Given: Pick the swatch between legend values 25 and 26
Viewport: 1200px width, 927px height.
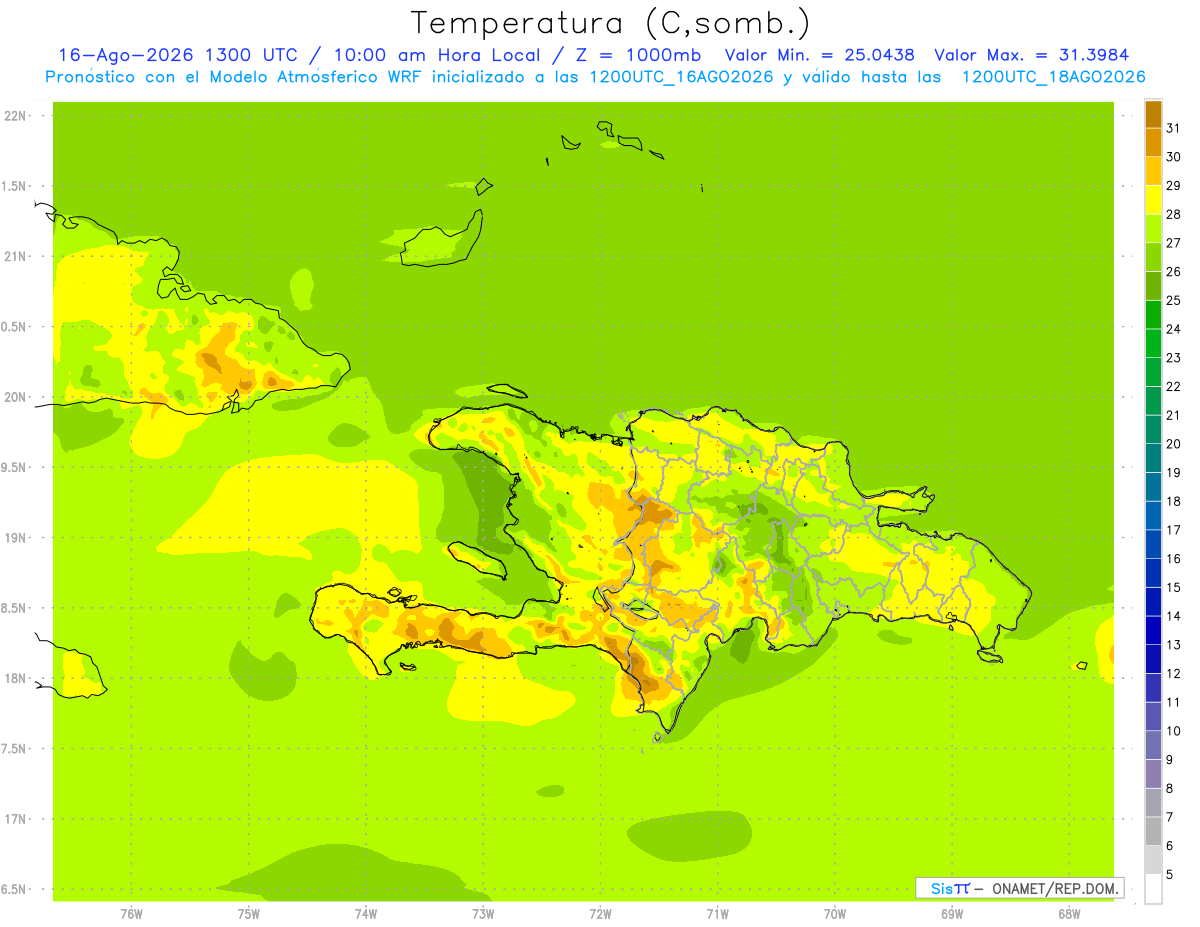Looking at the screenshot, I should pos(1153,286).
